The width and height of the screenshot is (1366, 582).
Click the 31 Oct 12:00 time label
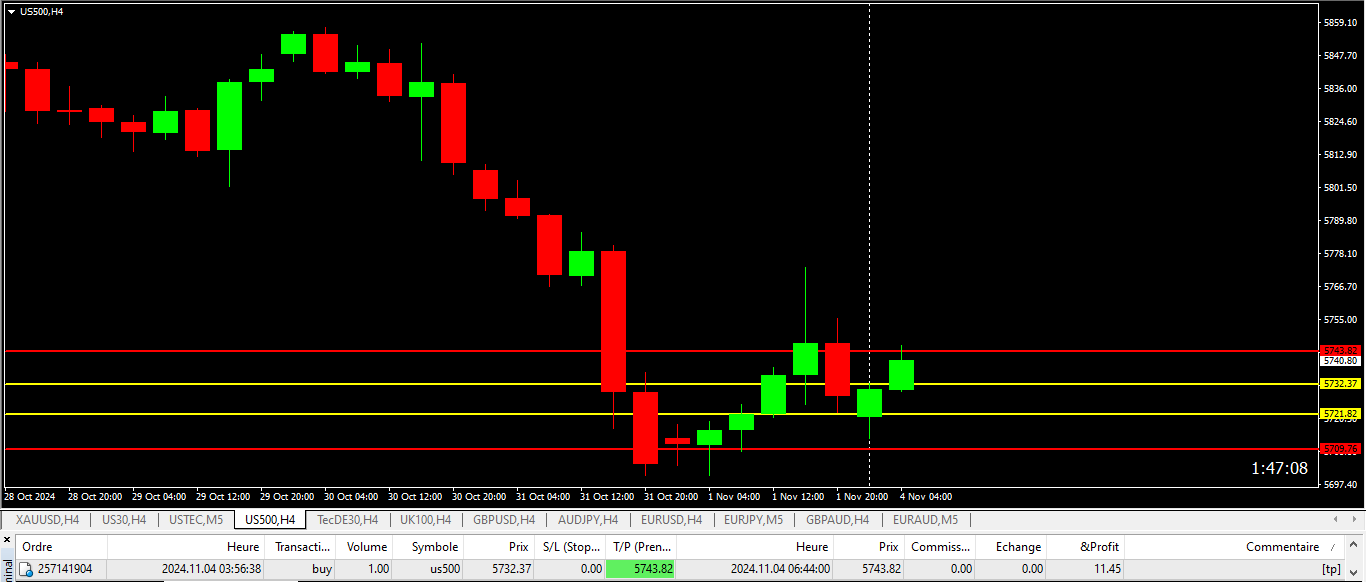click(x=609, y=497)
